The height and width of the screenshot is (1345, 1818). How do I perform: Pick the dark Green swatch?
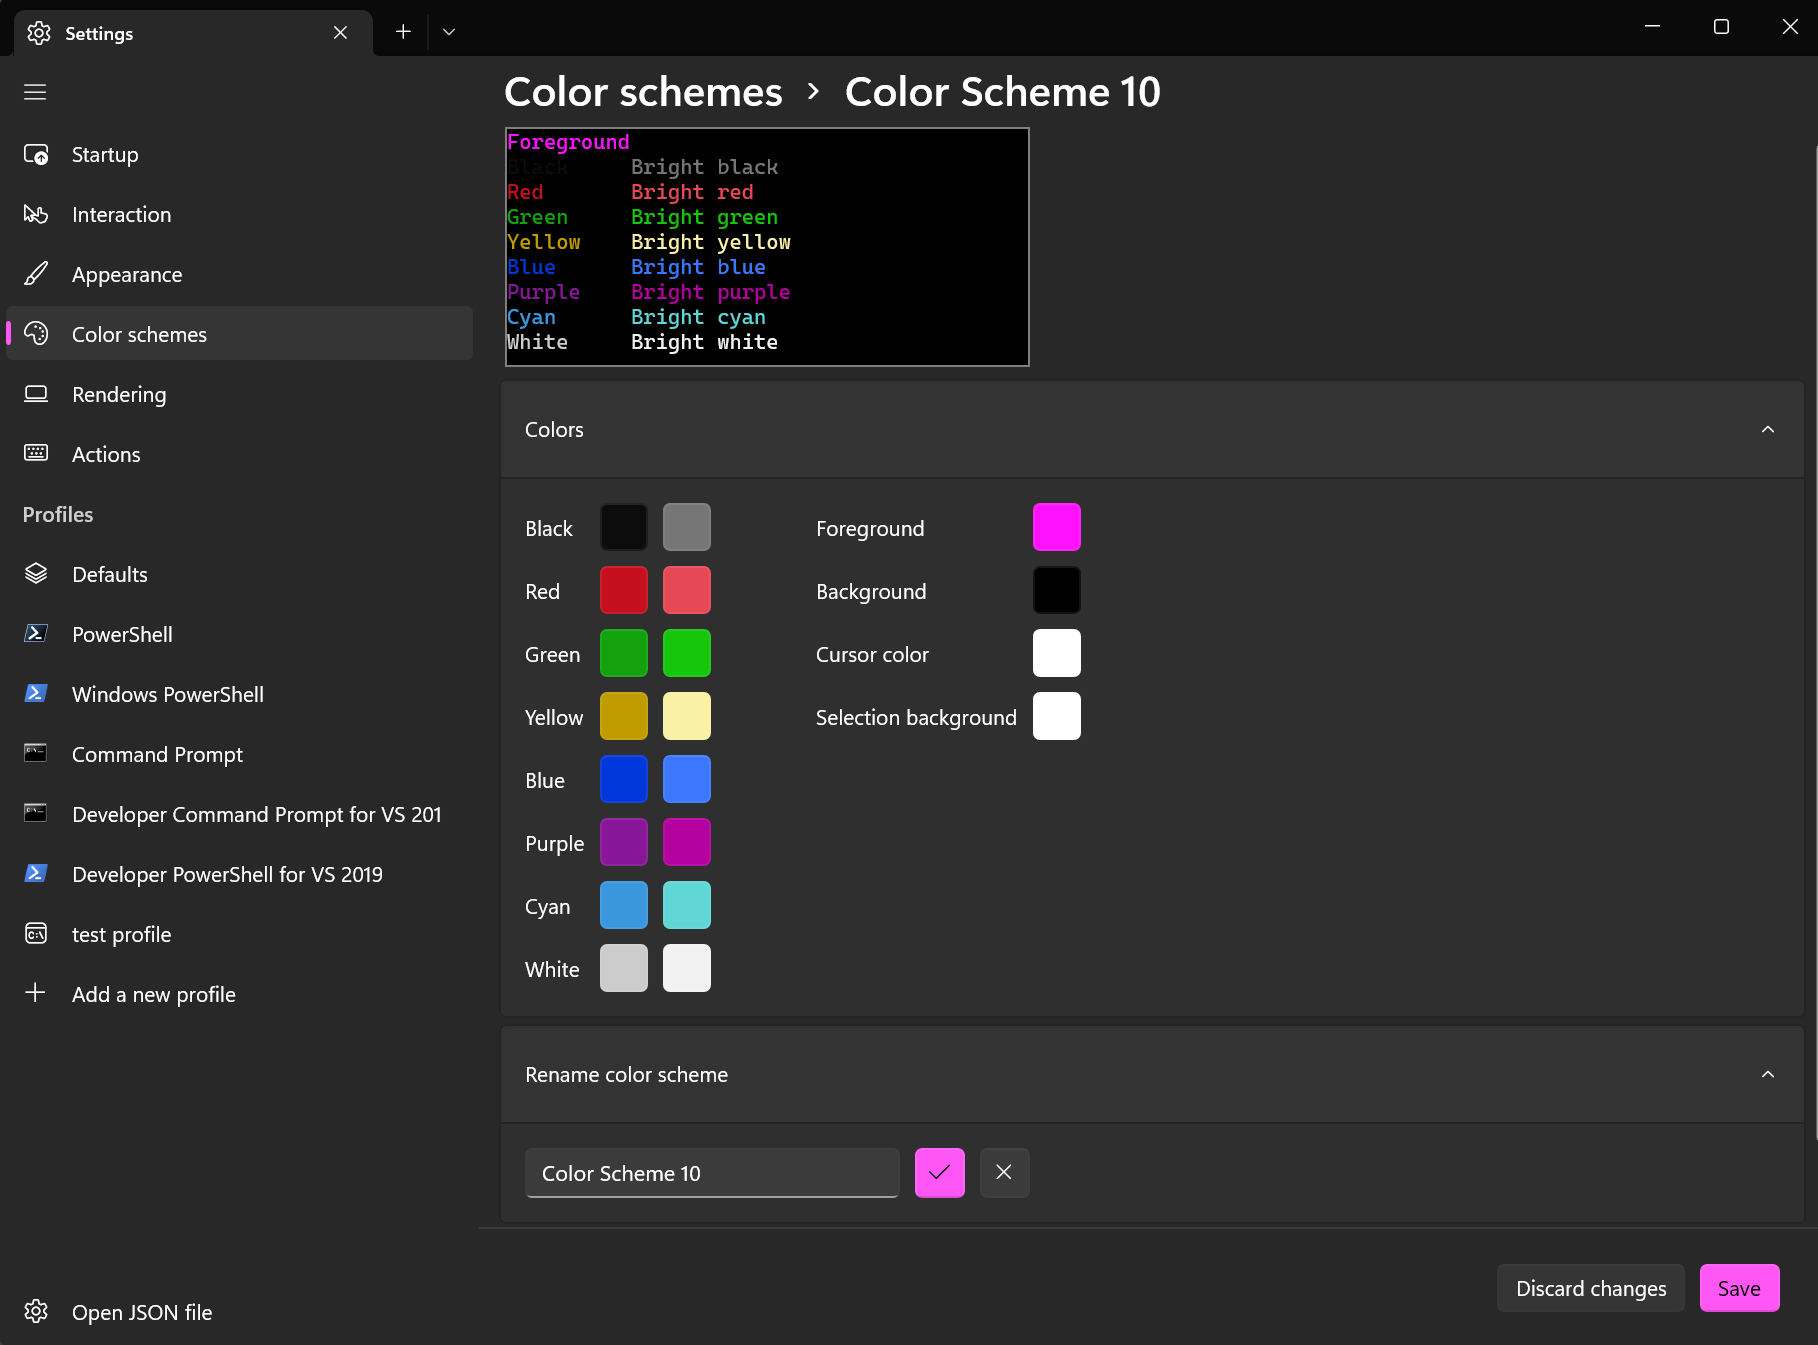click(624, 653)
